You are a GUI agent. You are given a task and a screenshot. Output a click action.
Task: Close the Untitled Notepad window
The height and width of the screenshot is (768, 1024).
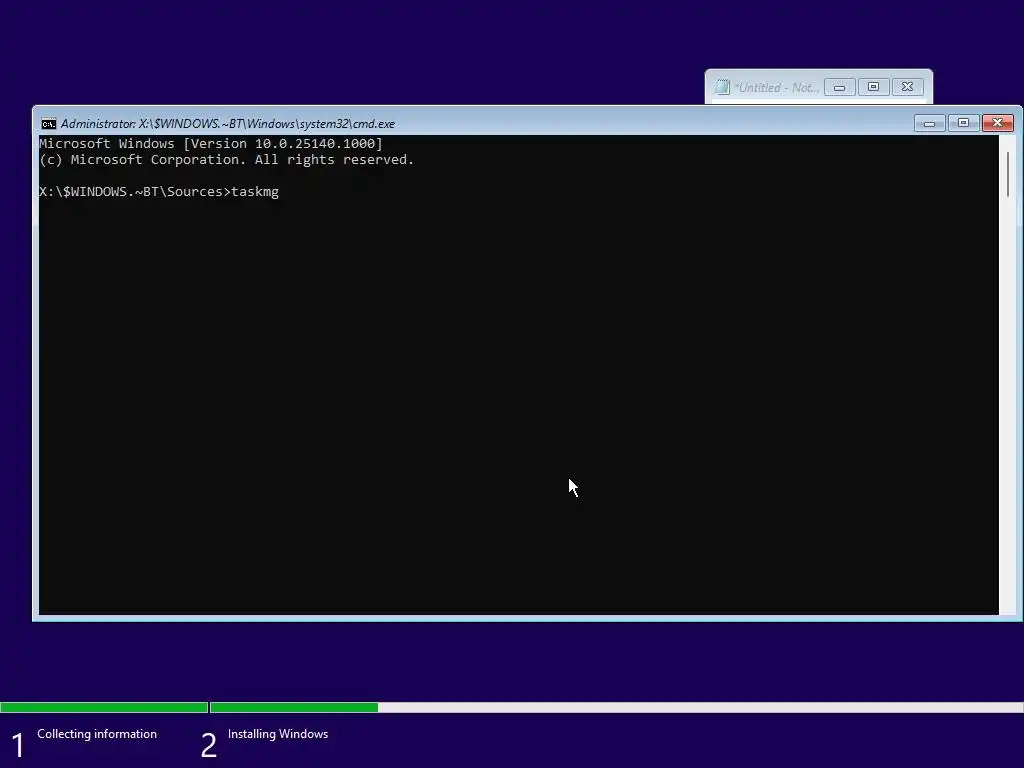click(x=908, y=87)
